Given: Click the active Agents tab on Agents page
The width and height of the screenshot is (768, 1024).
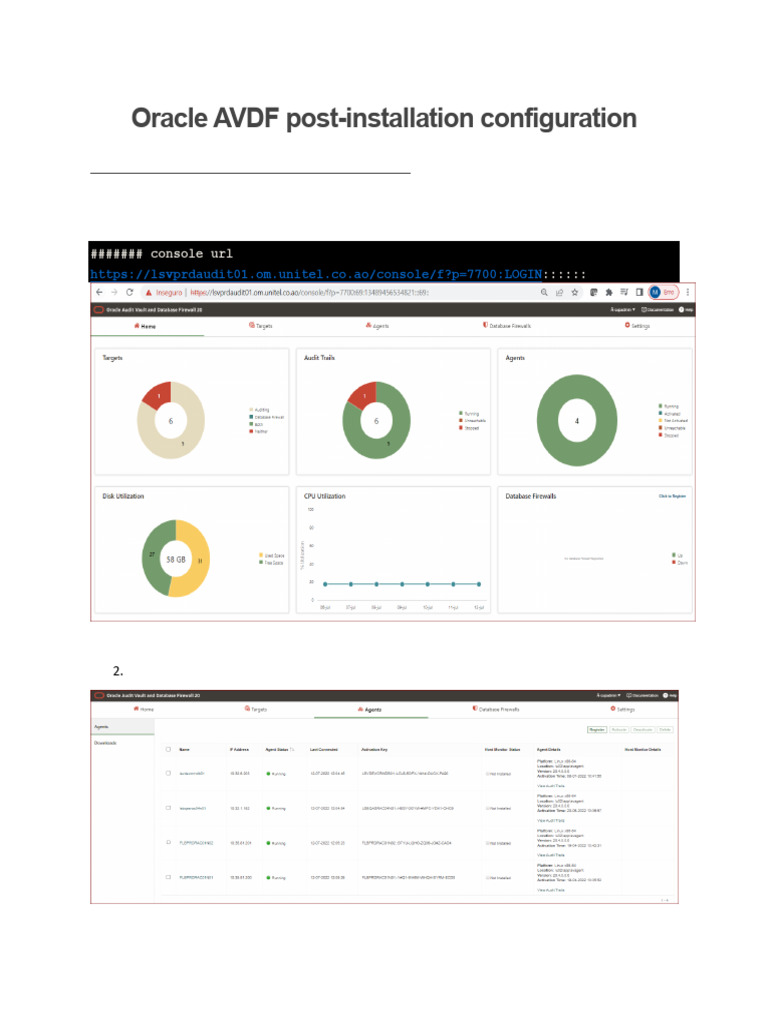Looking at the screenshot, I should (370, 710).
